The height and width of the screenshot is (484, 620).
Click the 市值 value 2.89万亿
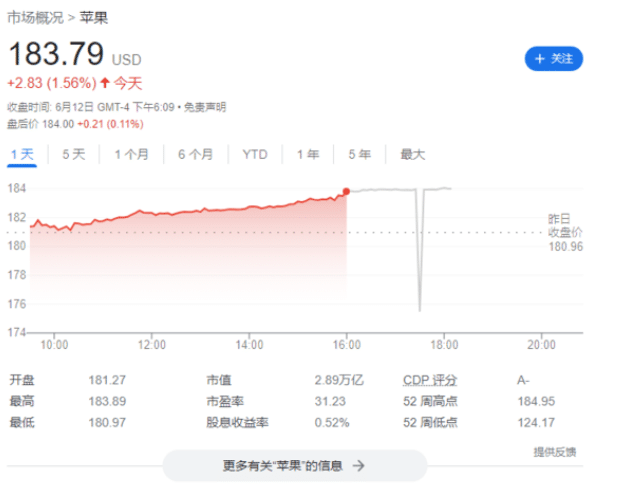click(339, 380)
